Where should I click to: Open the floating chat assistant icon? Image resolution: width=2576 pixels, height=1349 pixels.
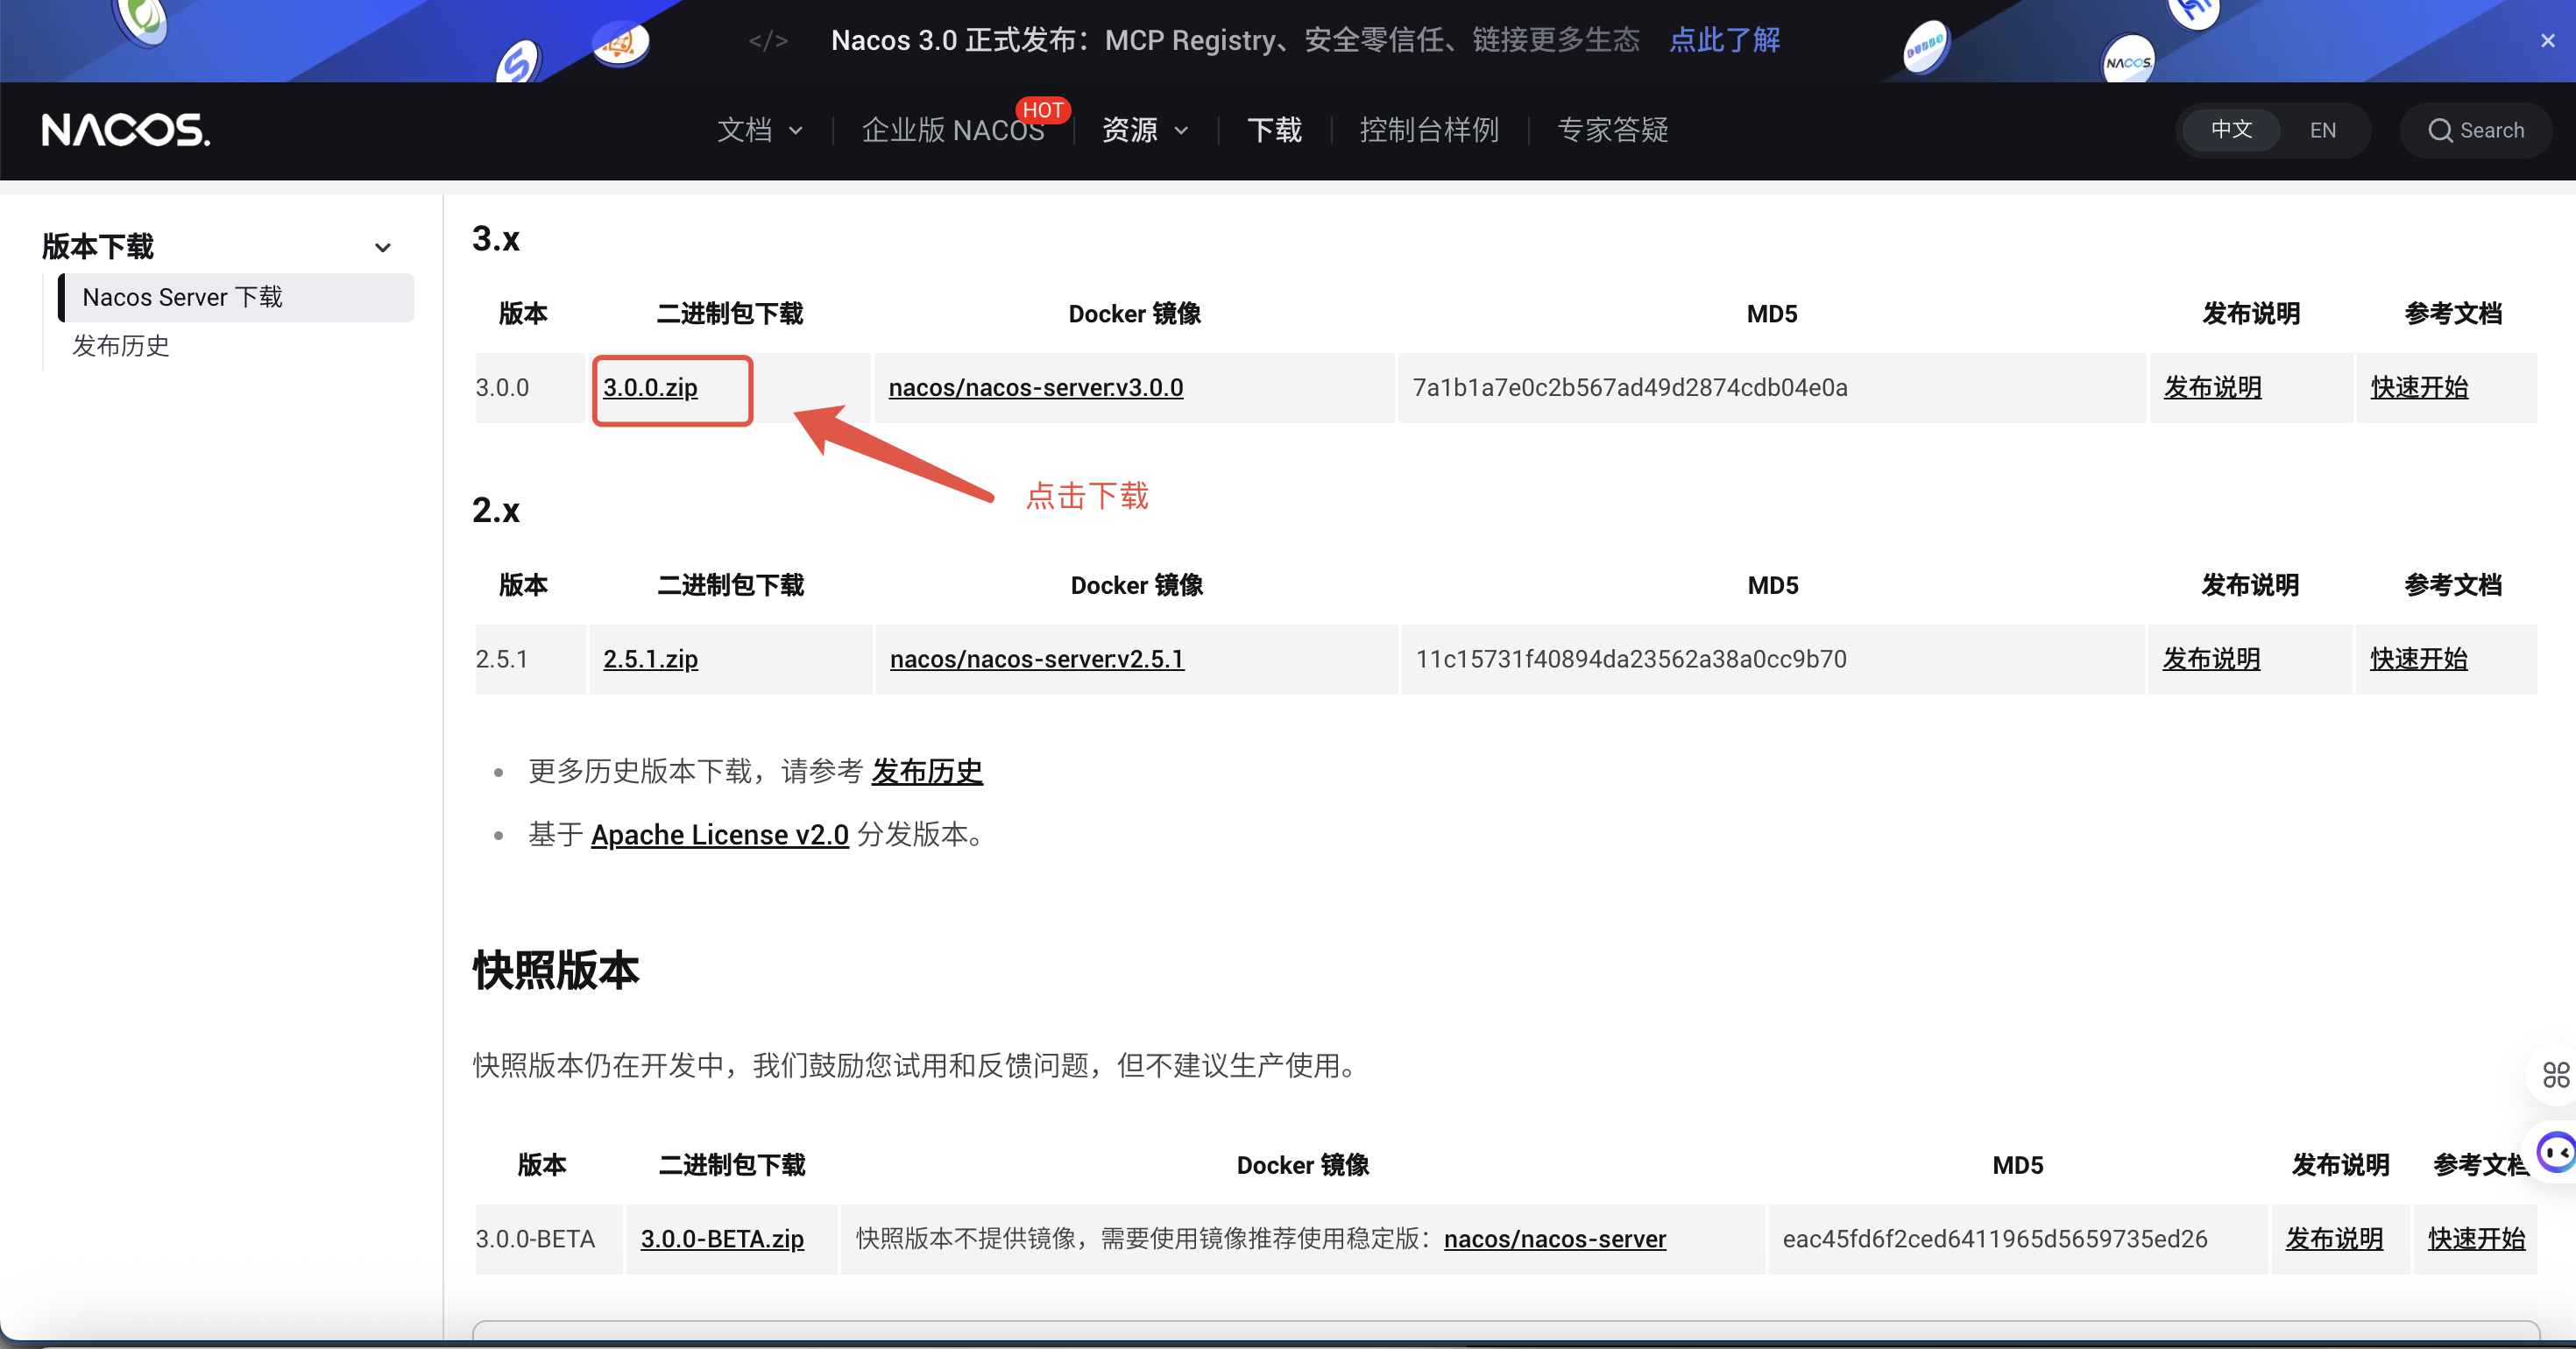click(2556, 1152)
